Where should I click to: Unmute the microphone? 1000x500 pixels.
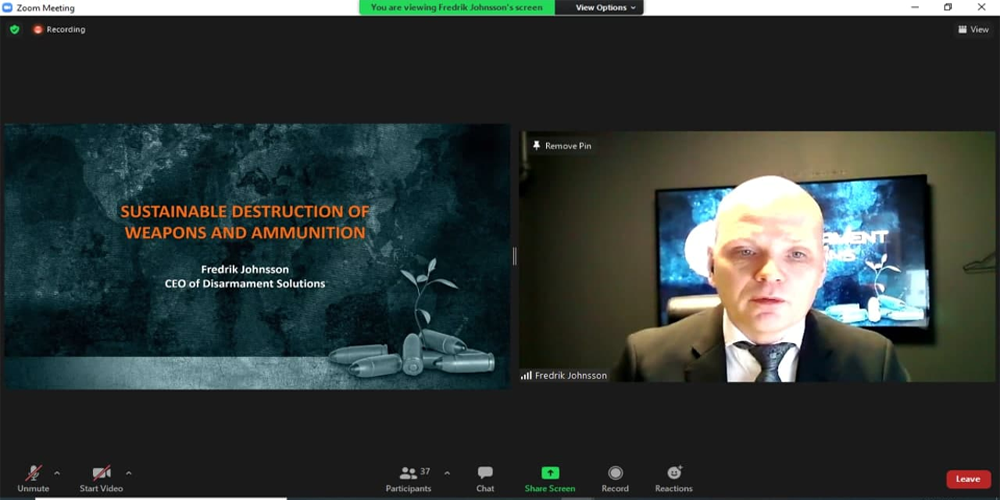click(x=33, y=478)
